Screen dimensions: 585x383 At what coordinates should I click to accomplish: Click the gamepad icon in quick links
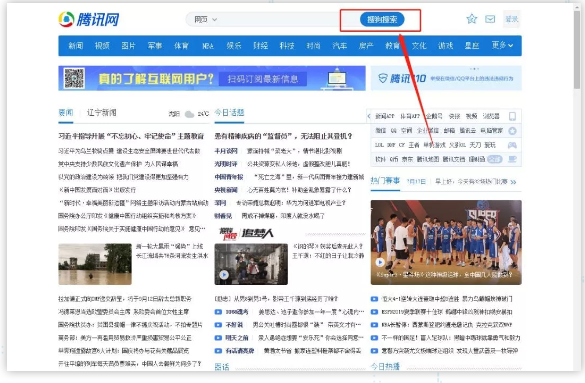tap(512, 145)
